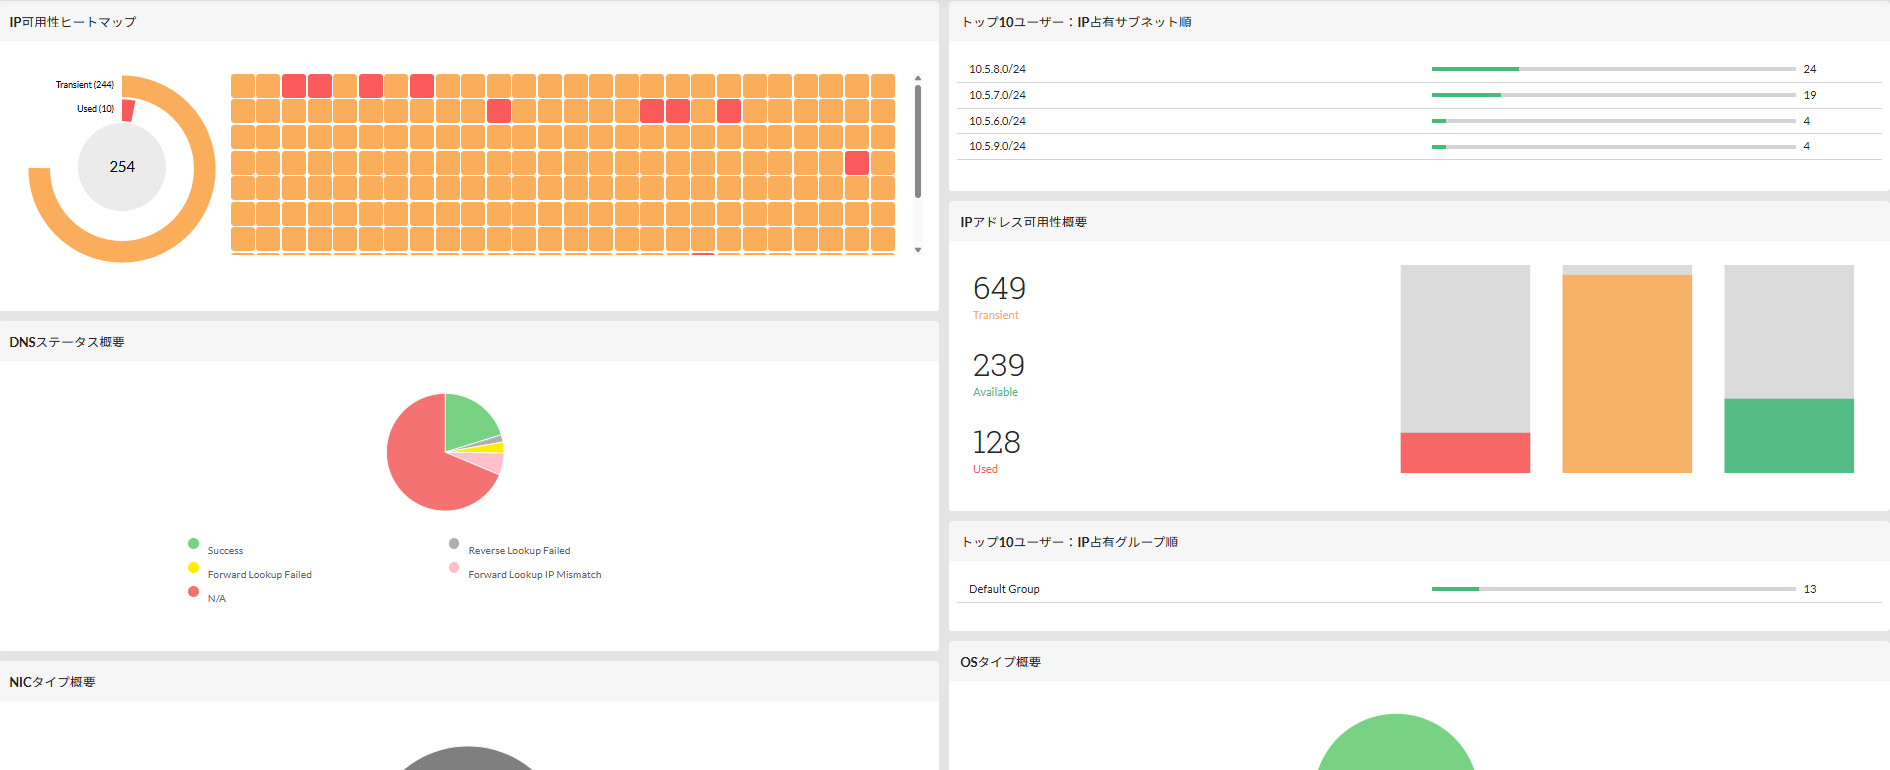
Task: Click the usage bar for 10.5.9.0/24
Action: click(x=1614, y=147)
